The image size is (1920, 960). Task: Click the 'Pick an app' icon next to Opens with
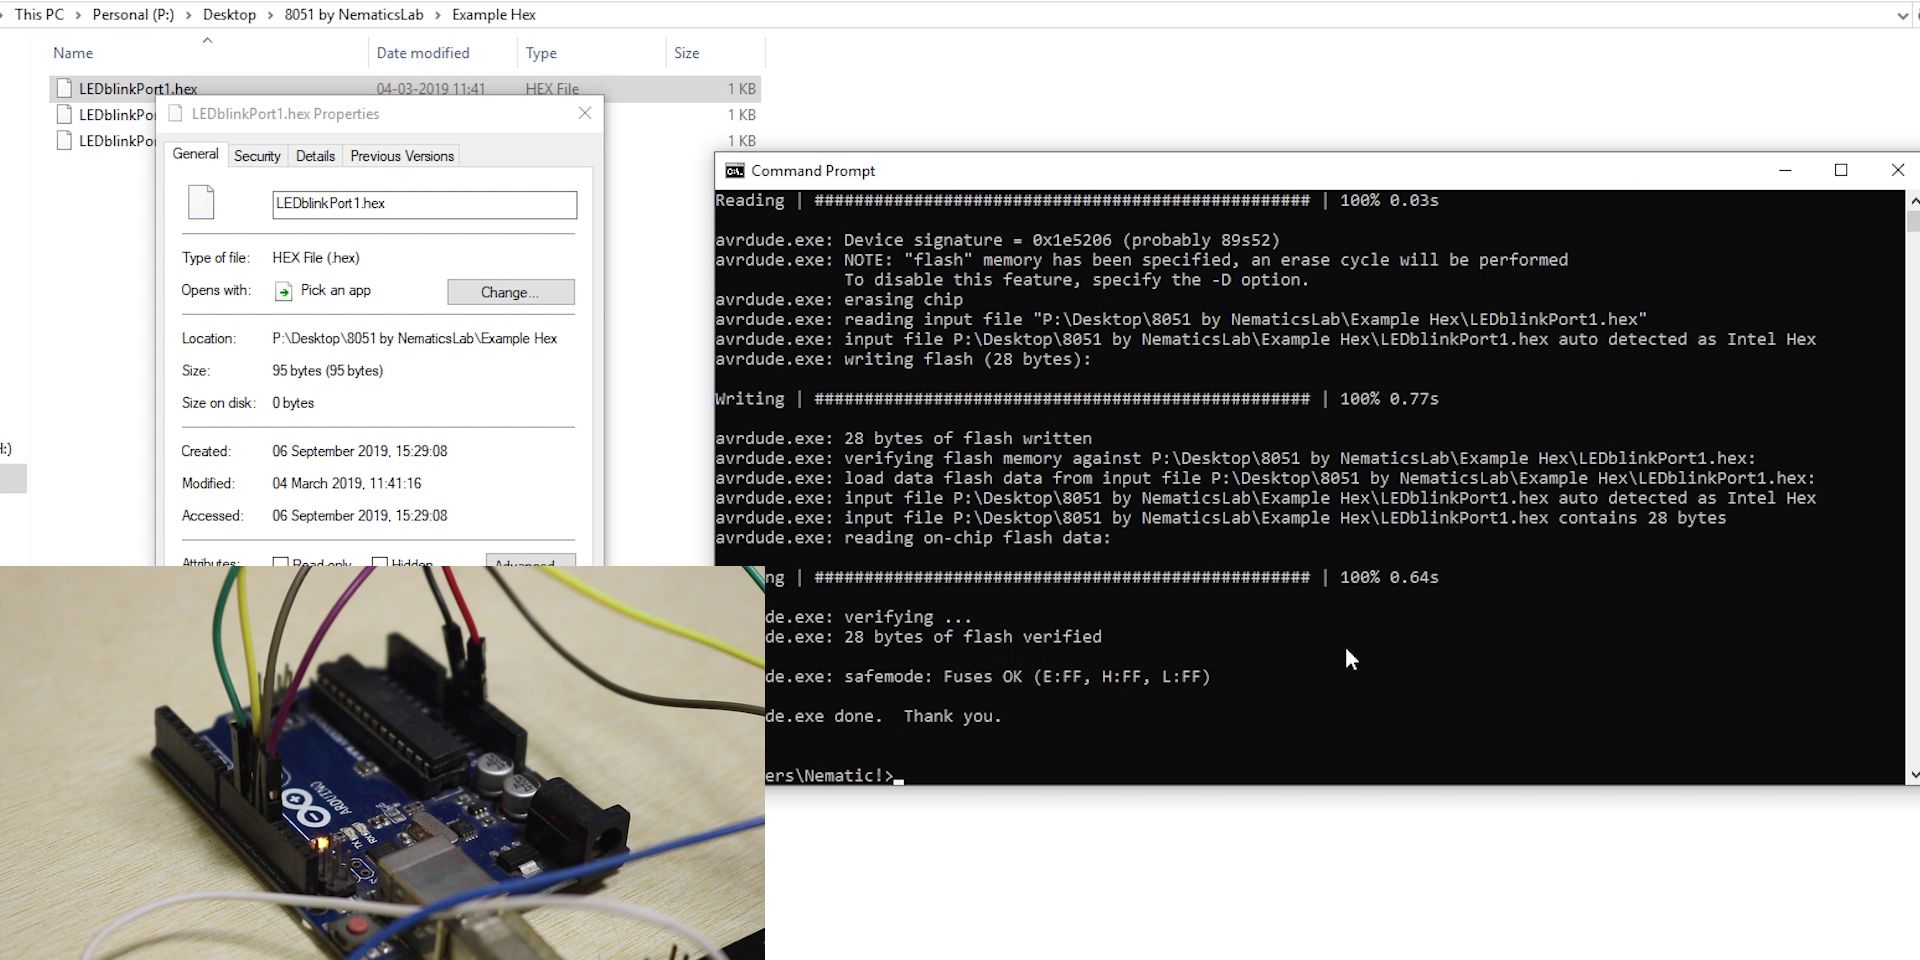(284, 291)
